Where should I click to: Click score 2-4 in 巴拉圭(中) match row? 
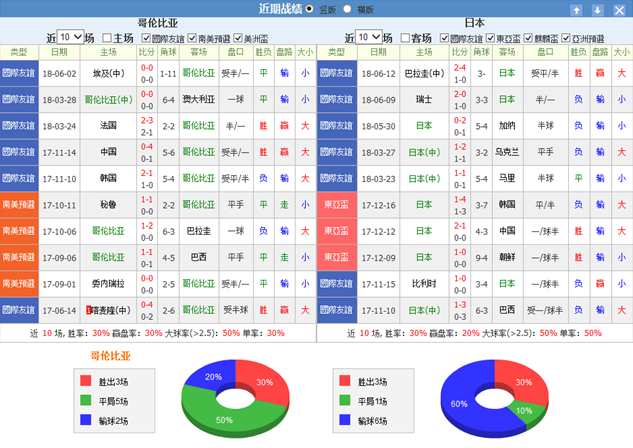coord(460,68)
